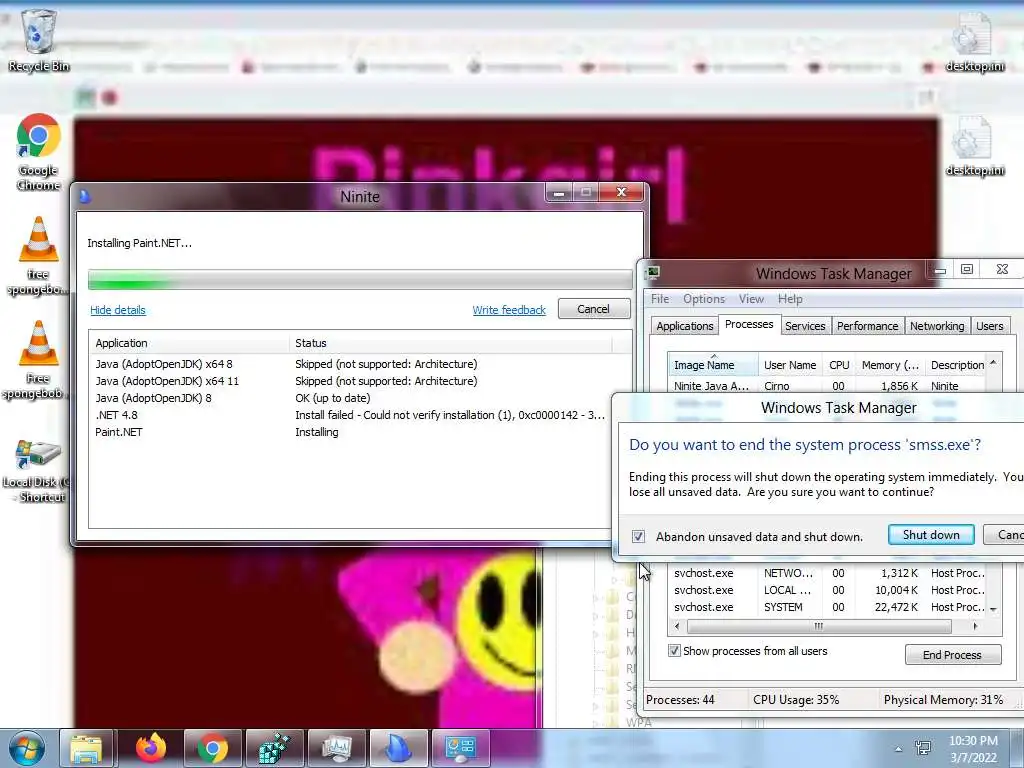The image size is (1024, 768).
Task: Select the lower desktop.ini file icon
Action: (x=974, y=146)
